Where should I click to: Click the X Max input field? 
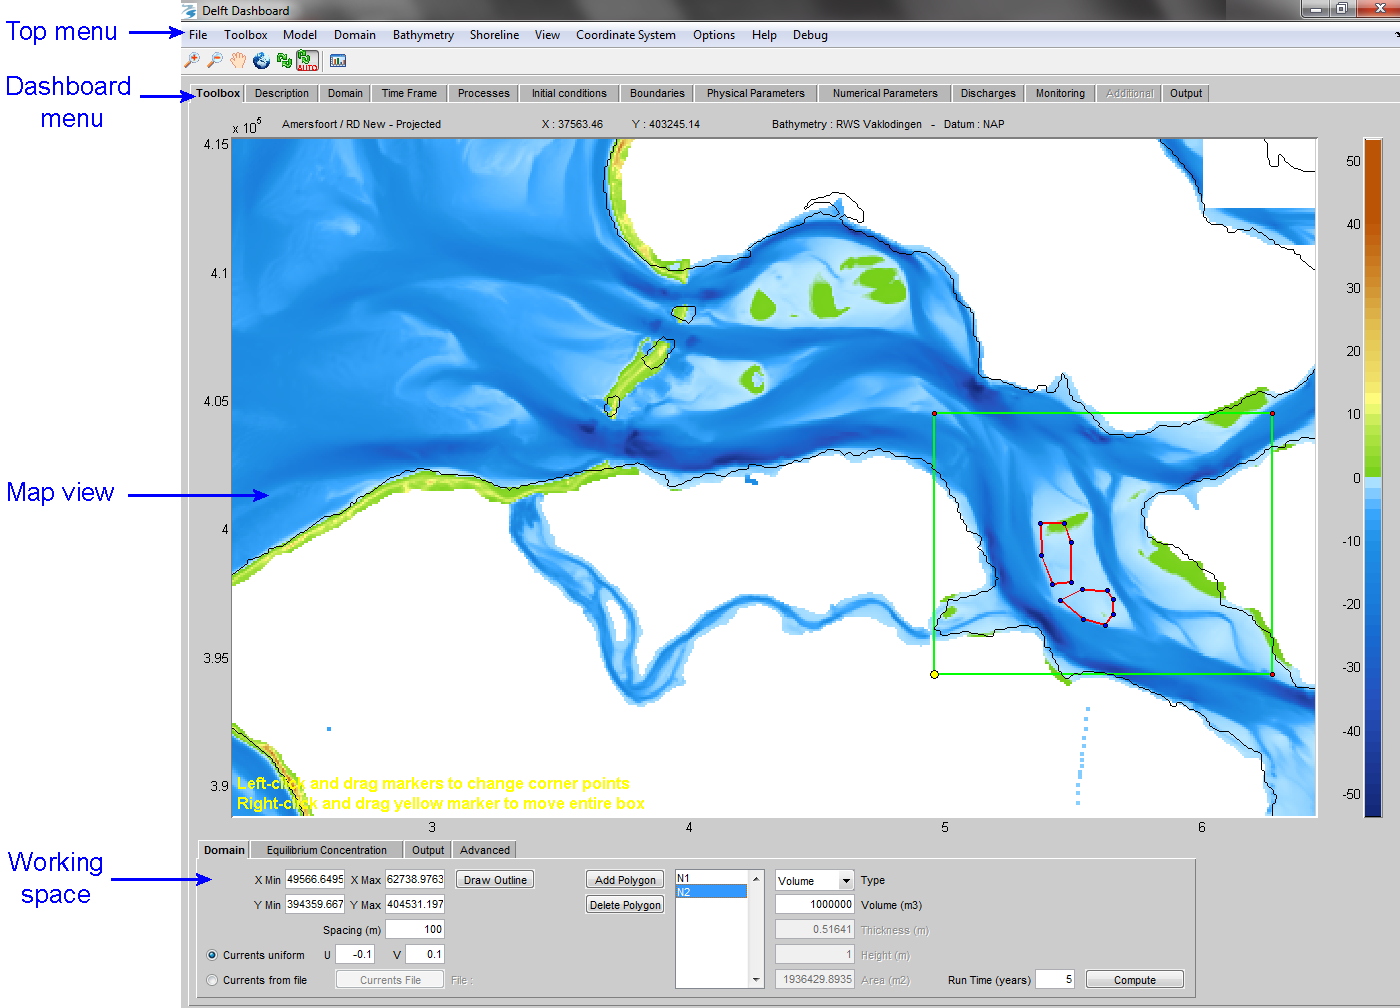(x=415, y=880)
